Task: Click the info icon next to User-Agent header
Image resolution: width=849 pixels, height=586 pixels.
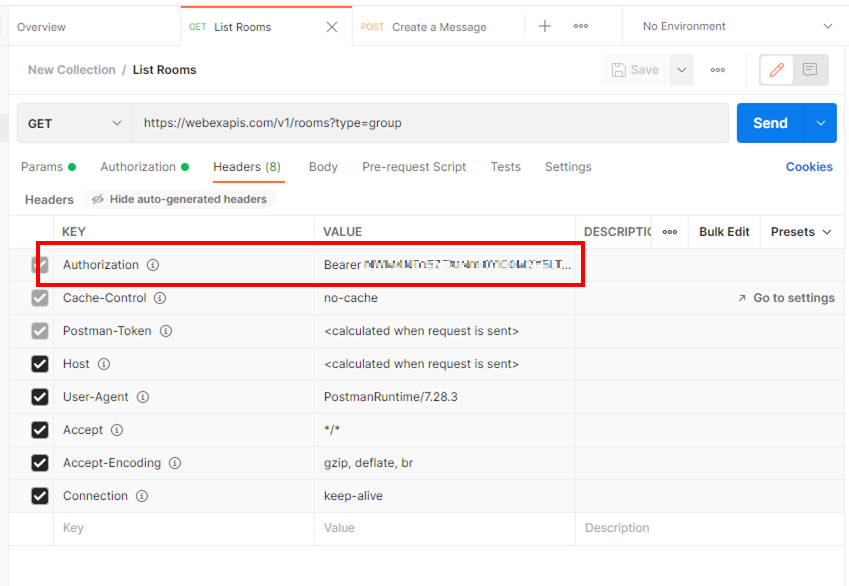Action: pos(141,397)
